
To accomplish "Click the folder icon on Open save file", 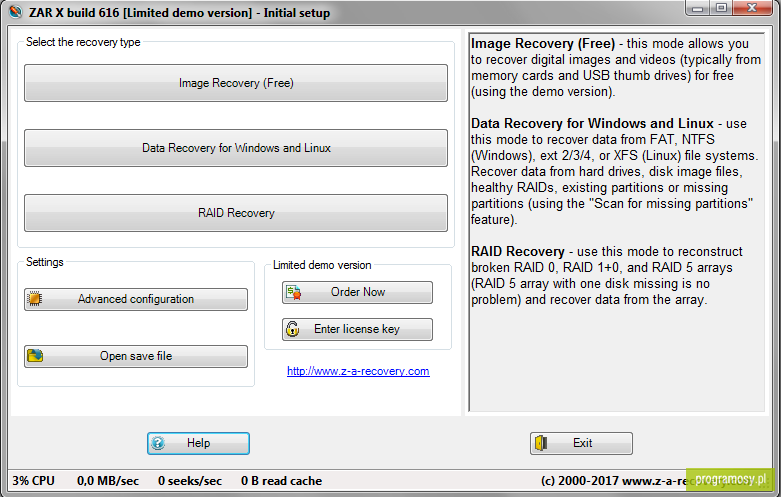I will click(x=35, y=356).
